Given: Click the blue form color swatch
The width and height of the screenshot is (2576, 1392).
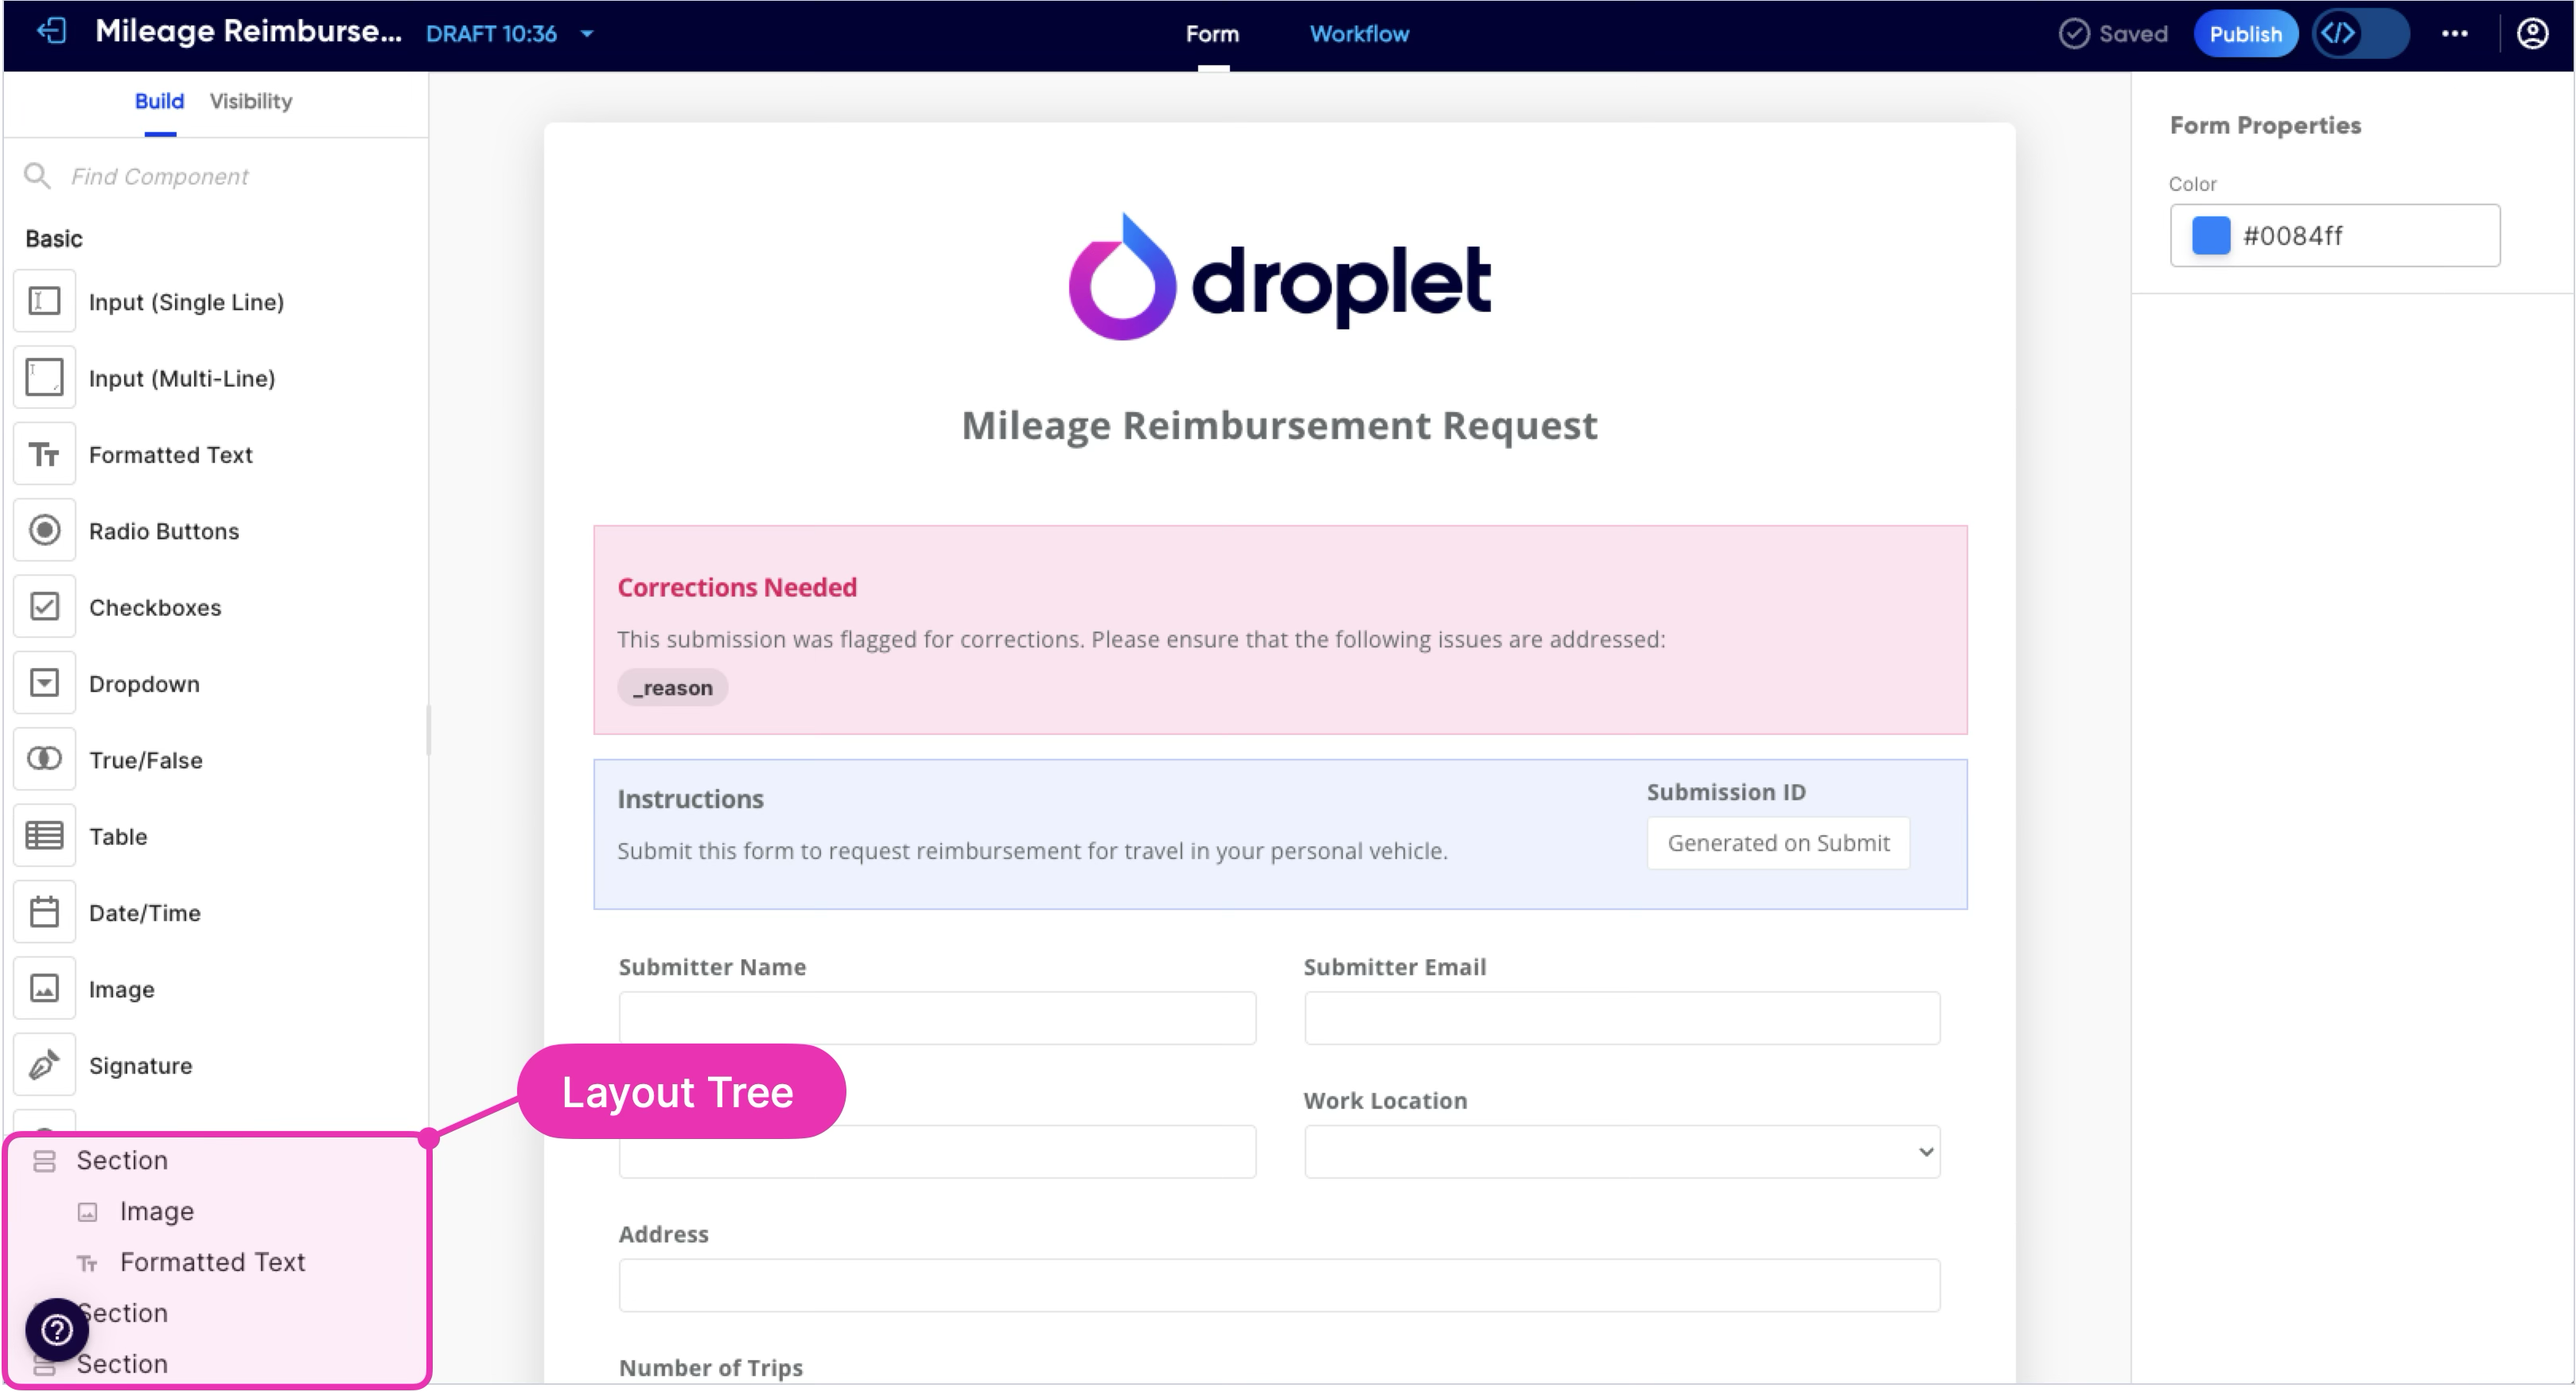Looking at the screenshot, I should coord(2210,236).
